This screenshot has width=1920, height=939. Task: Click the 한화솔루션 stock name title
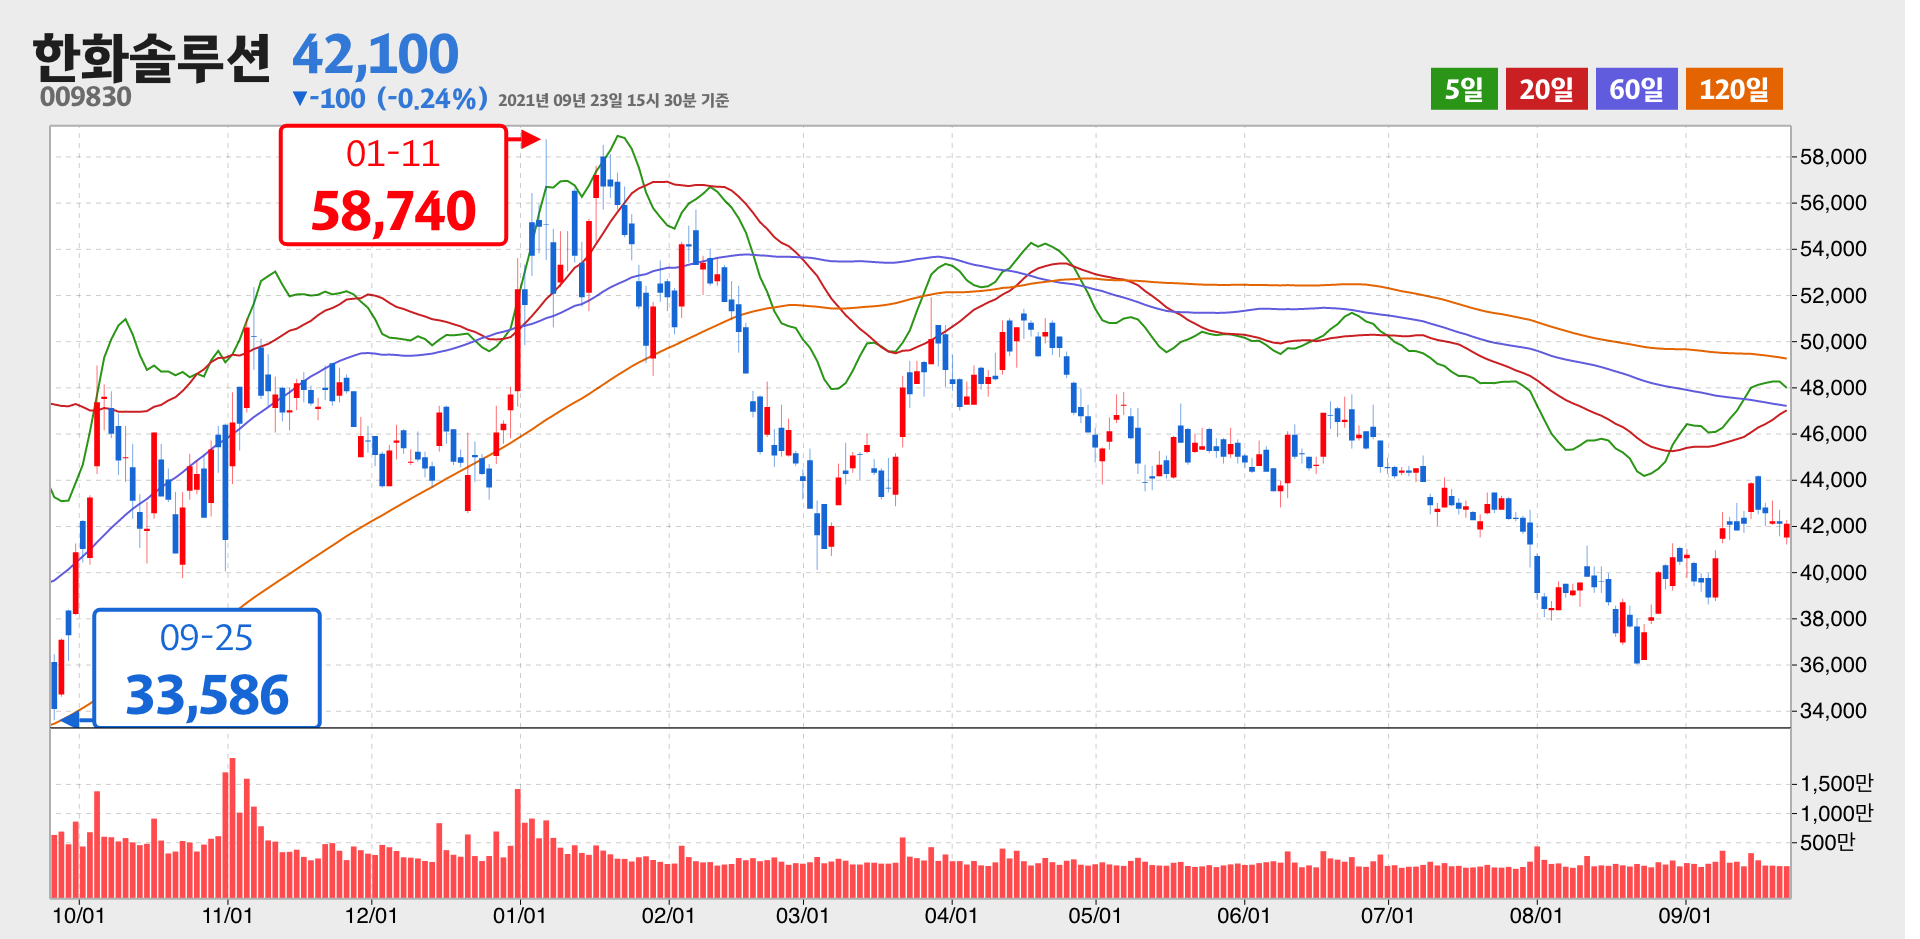pos(151,57)
